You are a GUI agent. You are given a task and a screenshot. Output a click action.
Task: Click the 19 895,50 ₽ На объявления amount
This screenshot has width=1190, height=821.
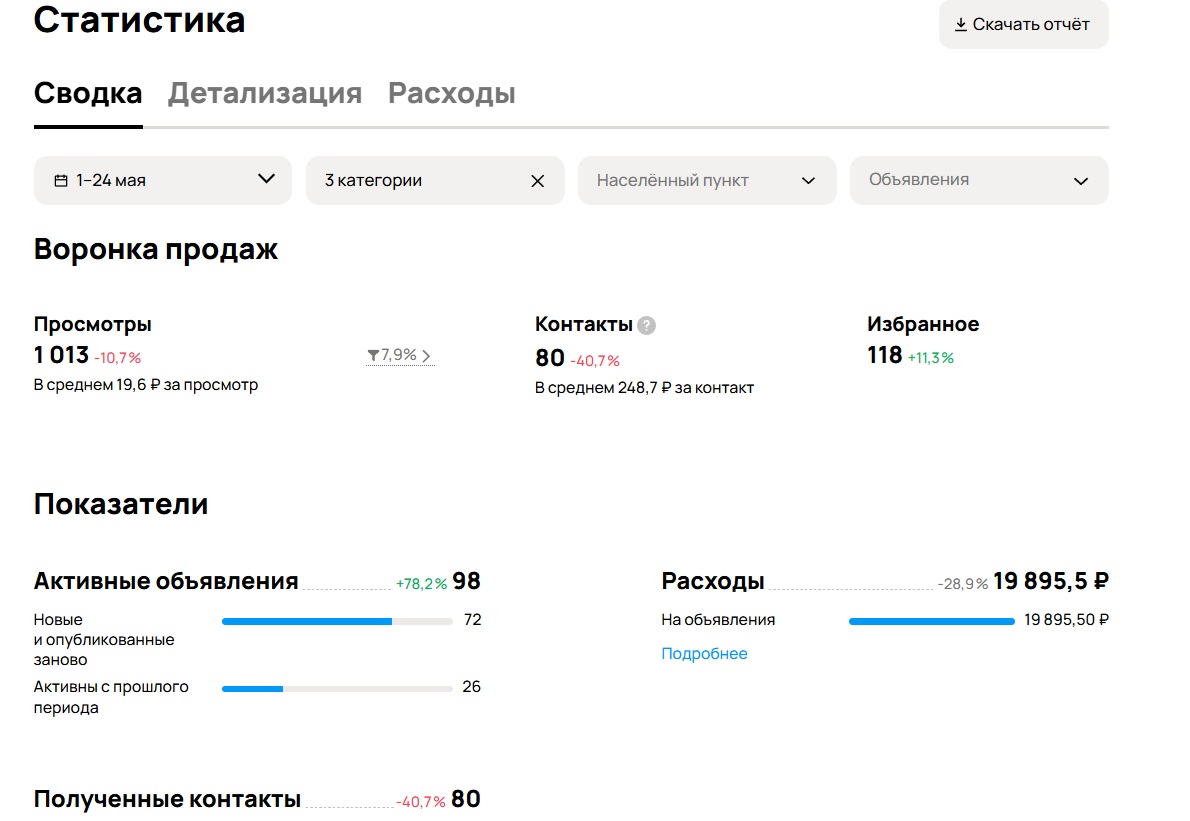pos(1066,620)
